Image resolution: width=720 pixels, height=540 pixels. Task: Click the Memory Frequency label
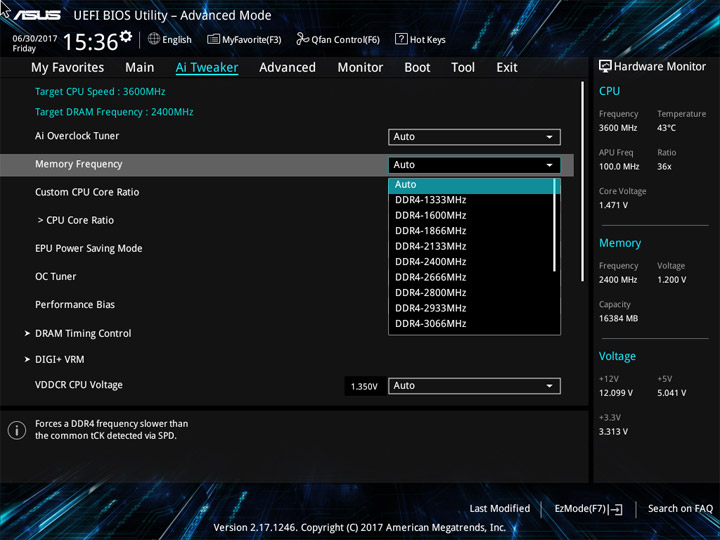point(79,164)
